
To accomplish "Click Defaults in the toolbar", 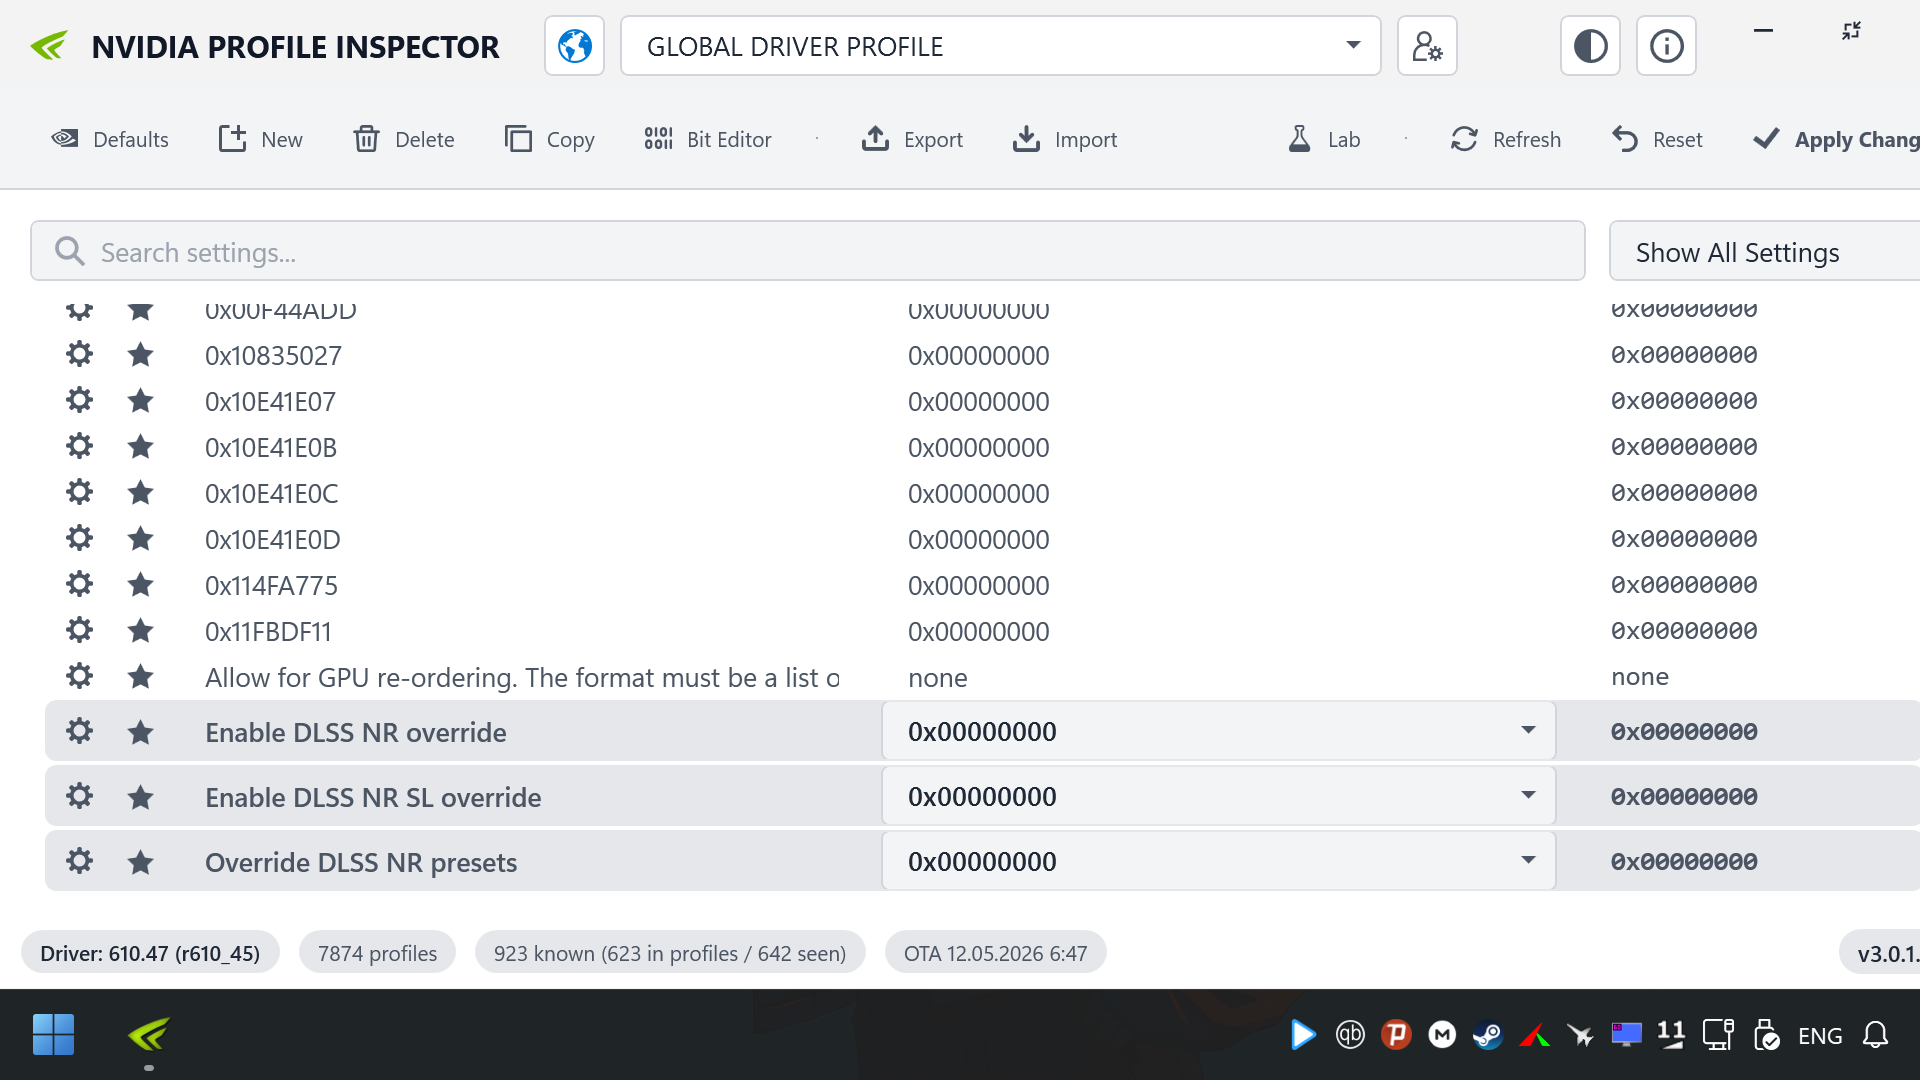I will click(110, 139).
